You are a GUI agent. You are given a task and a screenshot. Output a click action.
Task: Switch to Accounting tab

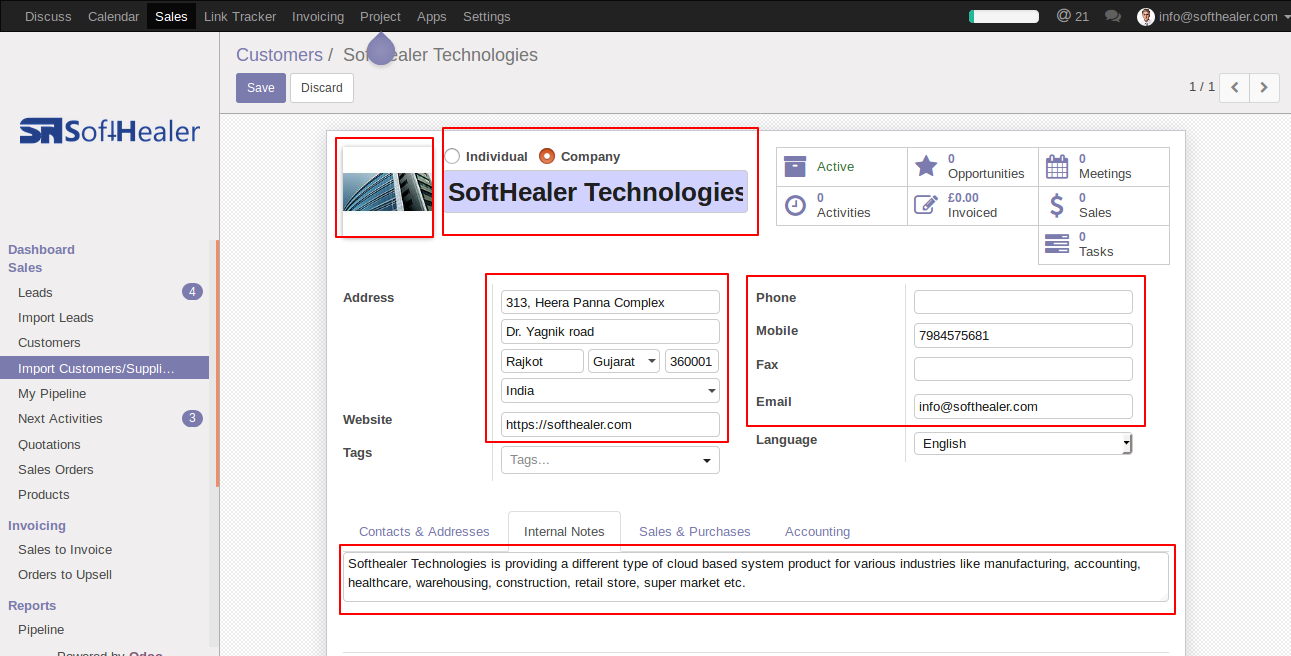[x=817, y=532]
